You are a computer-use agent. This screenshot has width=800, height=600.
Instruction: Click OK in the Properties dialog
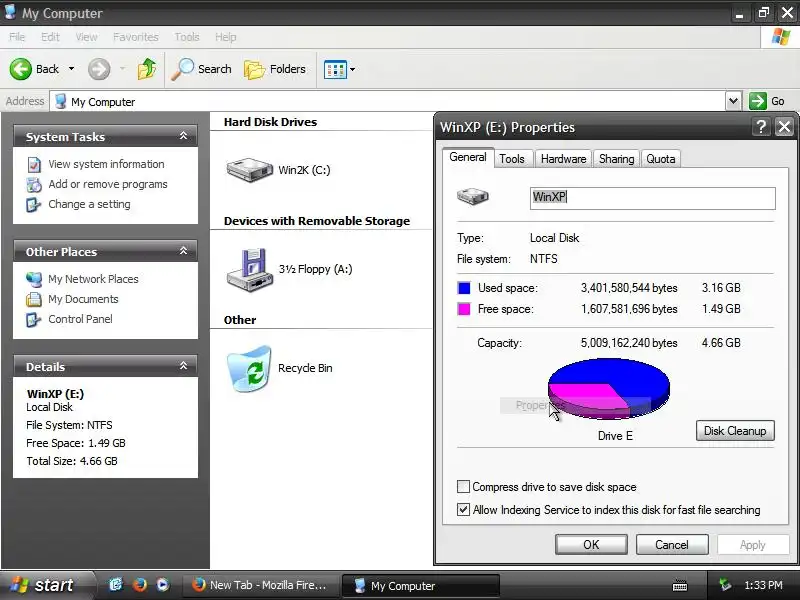591,544
